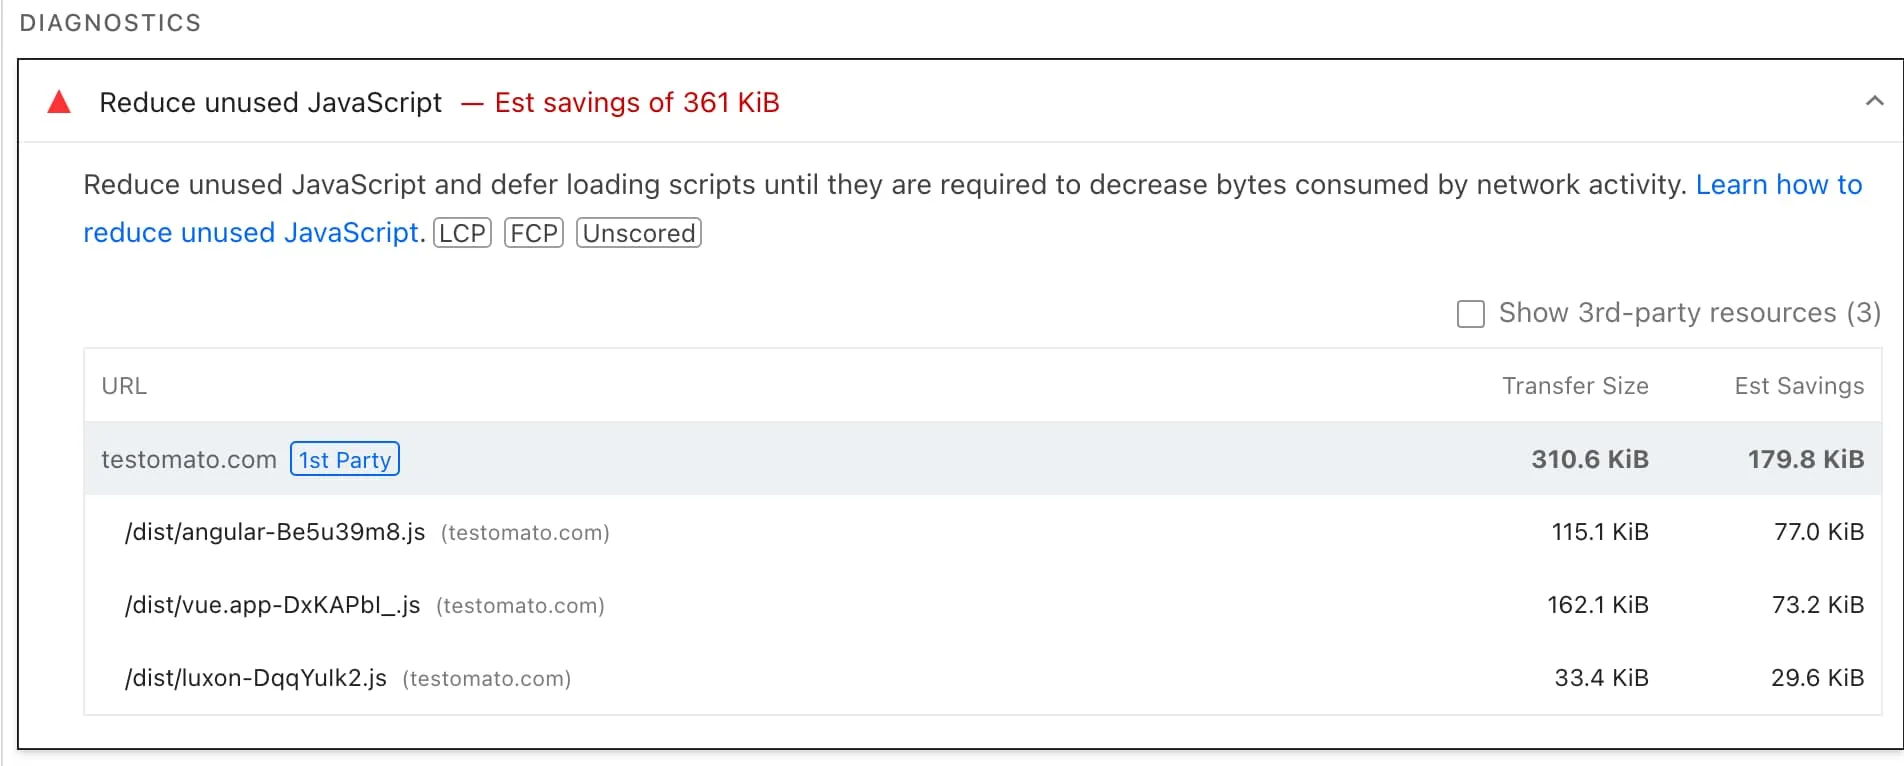Sort by the Transfer Size column header
The height and width of the screenshot is (766, 1904).
pyautogui.click(x=1575, y=386)
